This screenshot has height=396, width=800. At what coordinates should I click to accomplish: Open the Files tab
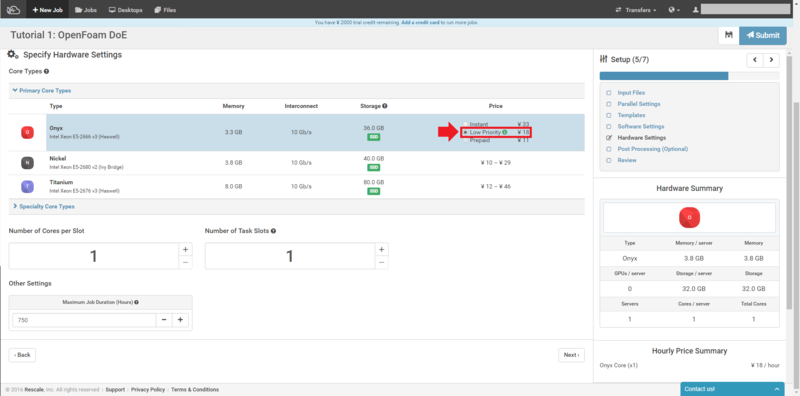(165, 10)
